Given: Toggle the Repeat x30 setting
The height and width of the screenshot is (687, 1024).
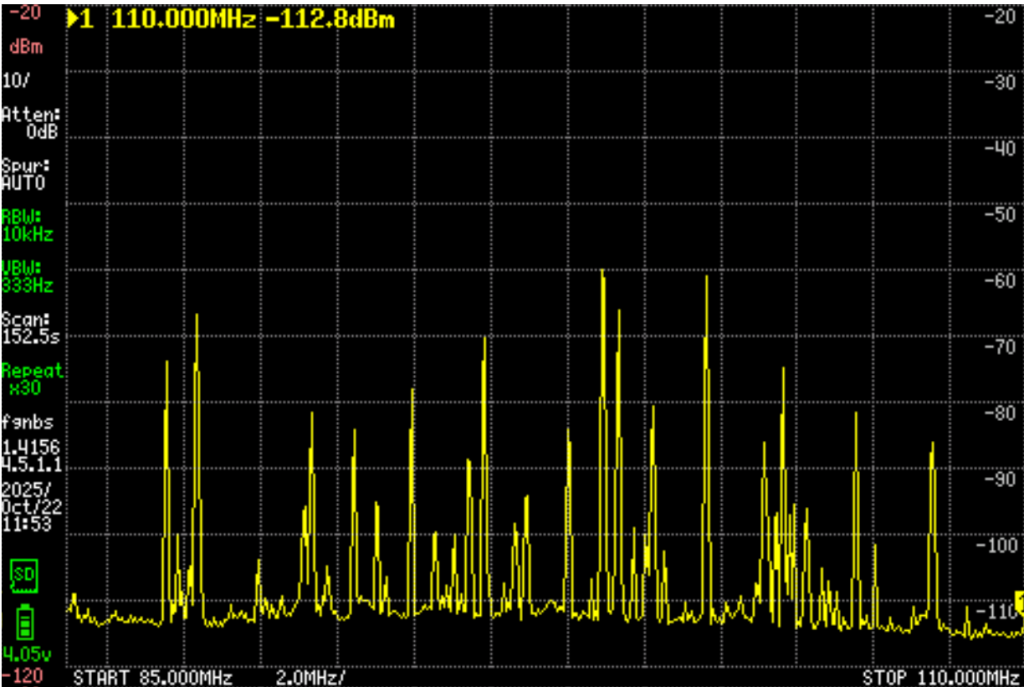Looking at the screenshot, I should (31, 379).
